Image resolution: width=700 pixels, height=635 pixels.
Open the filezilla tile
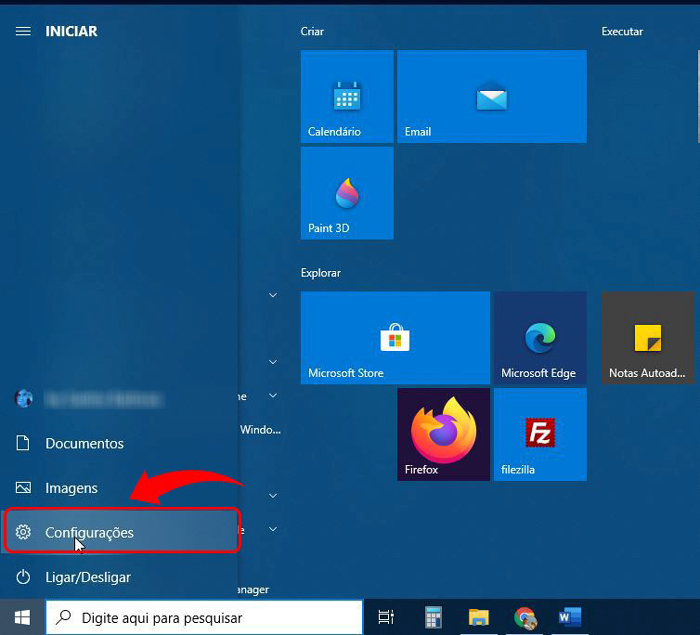pyautogui.click(x=540, y=434)
